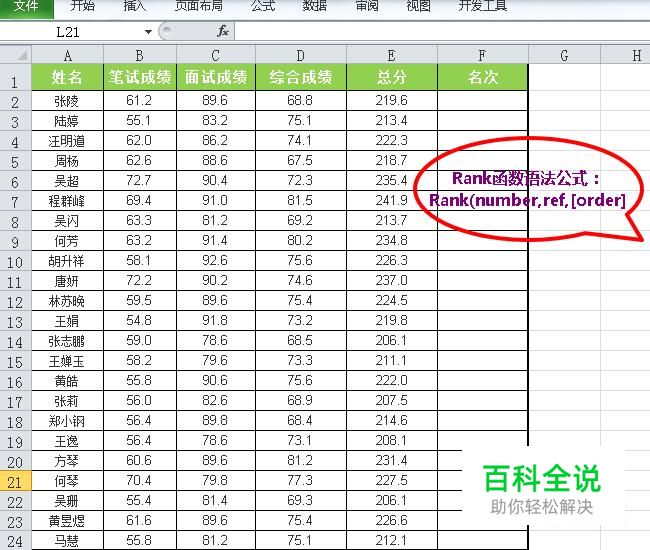Select the cell with name 汪明道
This screenshot has height=550, width=650.
[68, 141]
